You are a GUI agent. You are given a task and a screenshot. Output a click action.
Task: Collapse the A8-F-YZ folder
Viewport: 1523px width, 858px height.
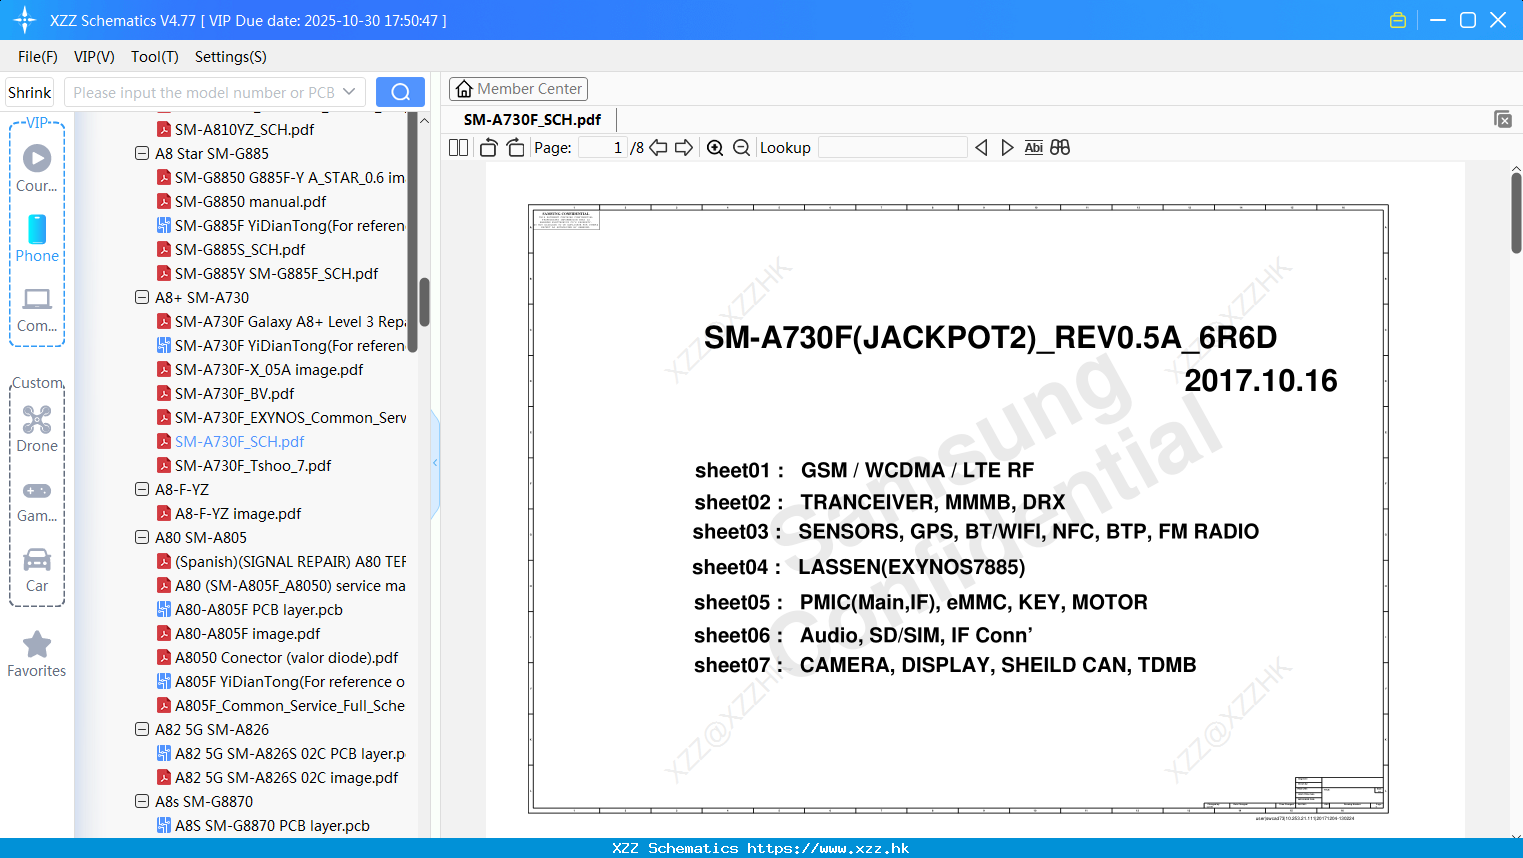142,490
